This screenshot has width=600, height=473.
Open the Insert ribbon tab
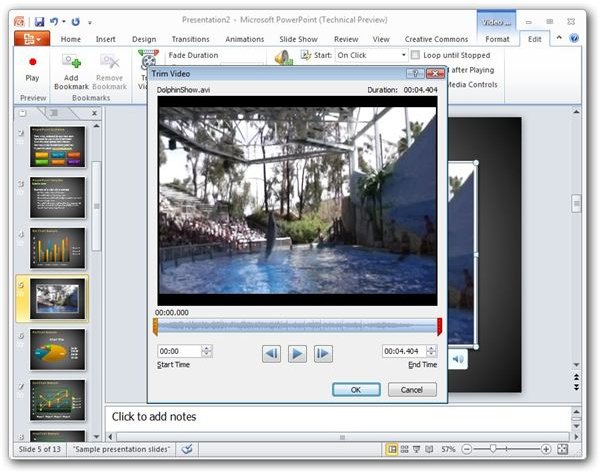(106, 39)
